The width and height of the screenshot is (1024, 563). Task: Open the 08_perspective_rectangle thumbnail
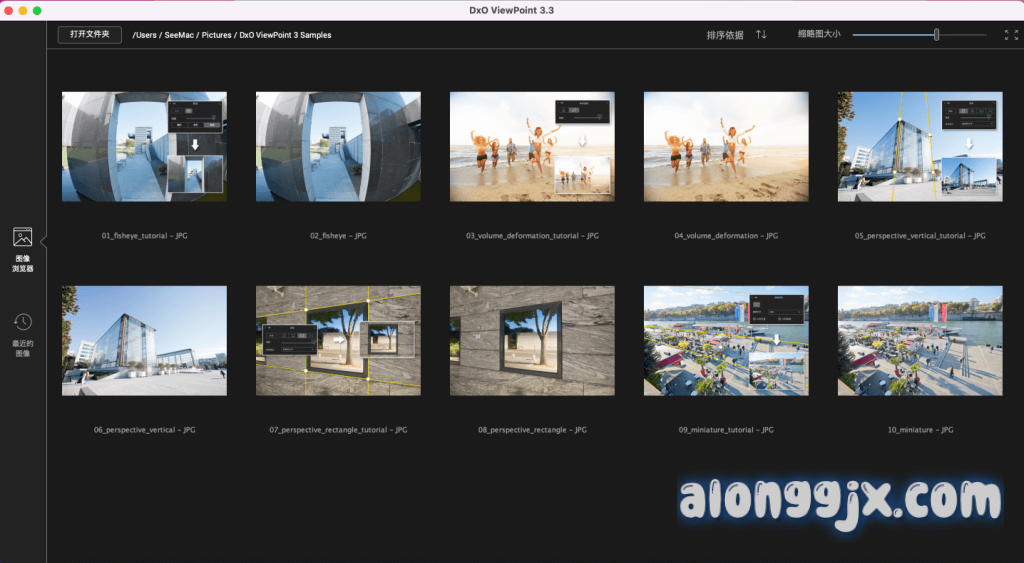pyautogui.click(x=532, y=341)
